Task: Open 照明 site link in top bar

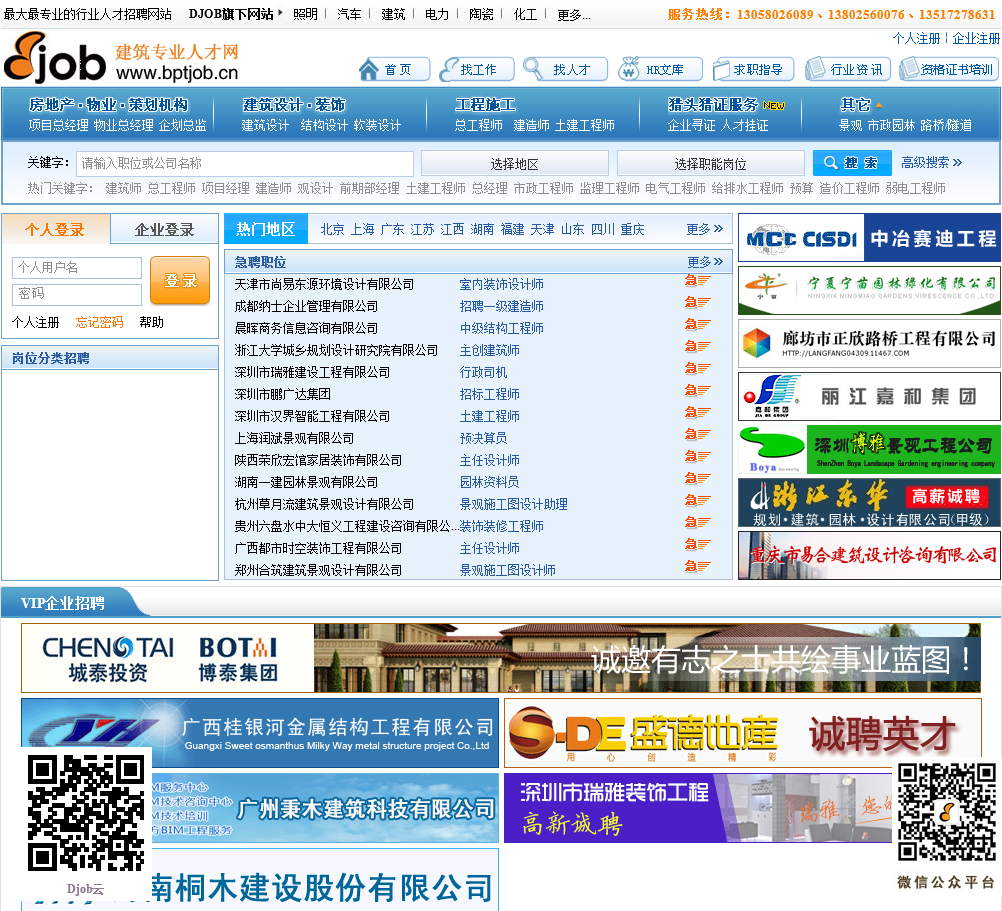Action: (x=305, y=14)
